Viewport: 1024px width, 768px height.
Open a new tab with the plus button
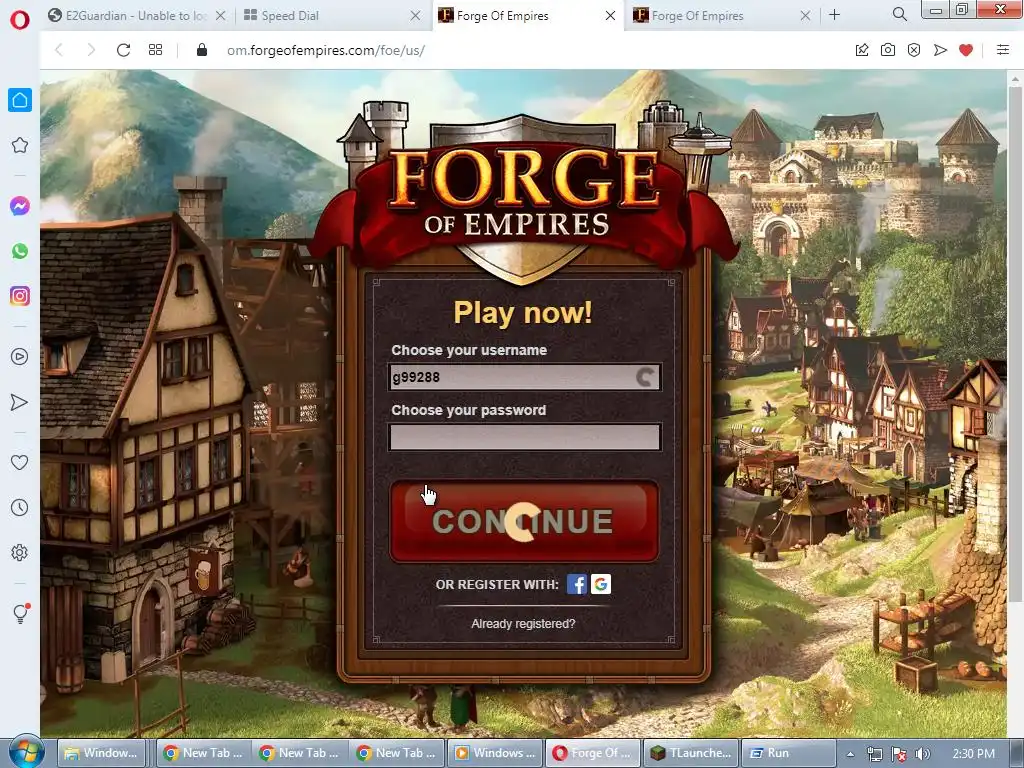point(835,15)
